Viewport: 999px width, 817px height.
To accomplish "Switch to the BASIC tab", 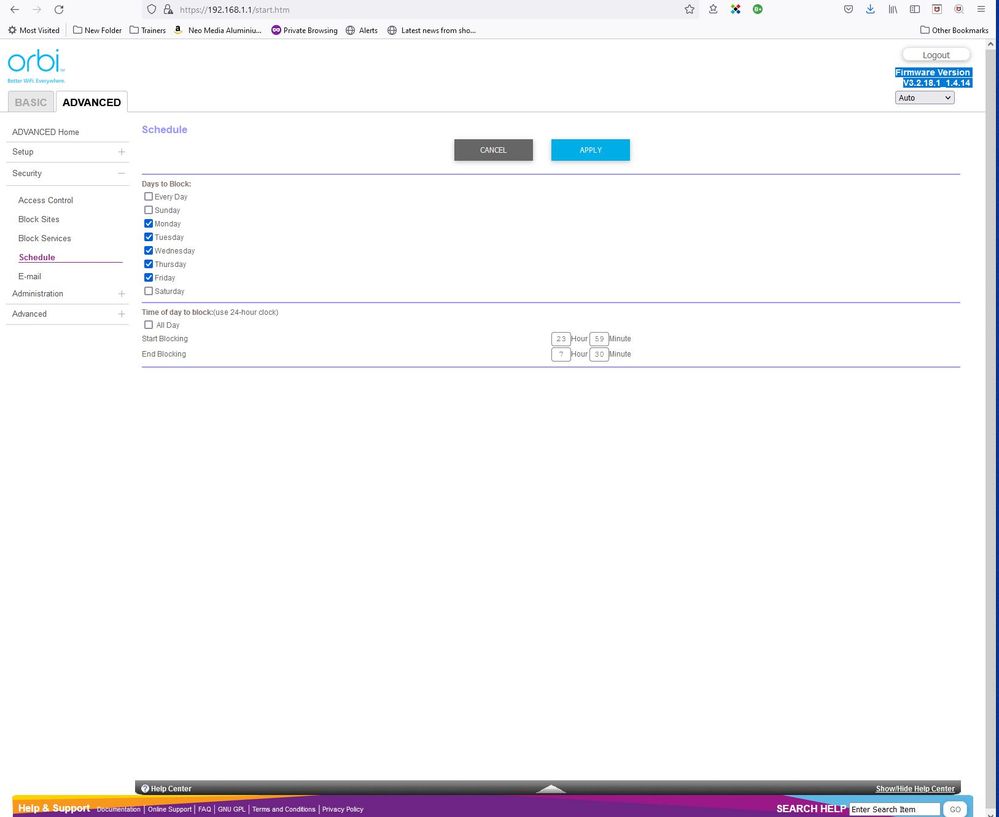I will [x=31, y=101].
